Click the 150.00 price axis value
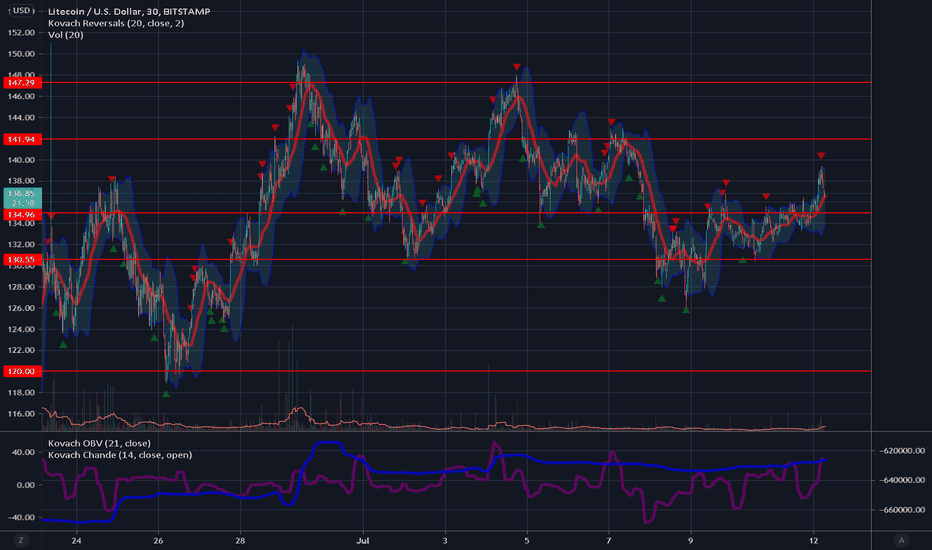 [x=21, y=54]
